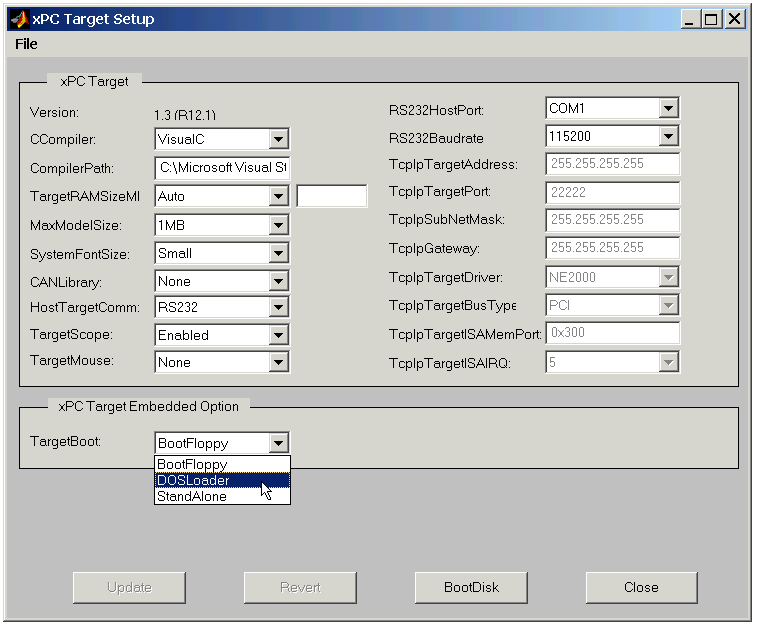The image size is (759, 625).
Task: Click the TcpIpSubNetMask field
Action: pos(612,220)
